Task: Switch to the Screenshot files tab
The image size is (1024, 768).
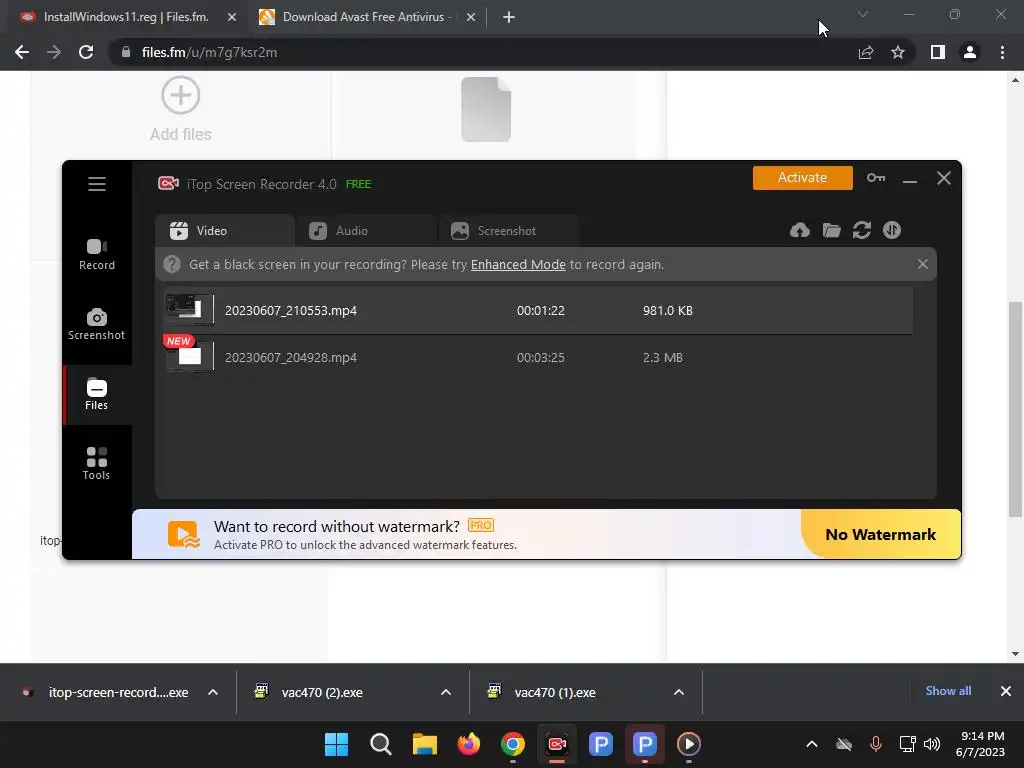Action: [509, 231]
